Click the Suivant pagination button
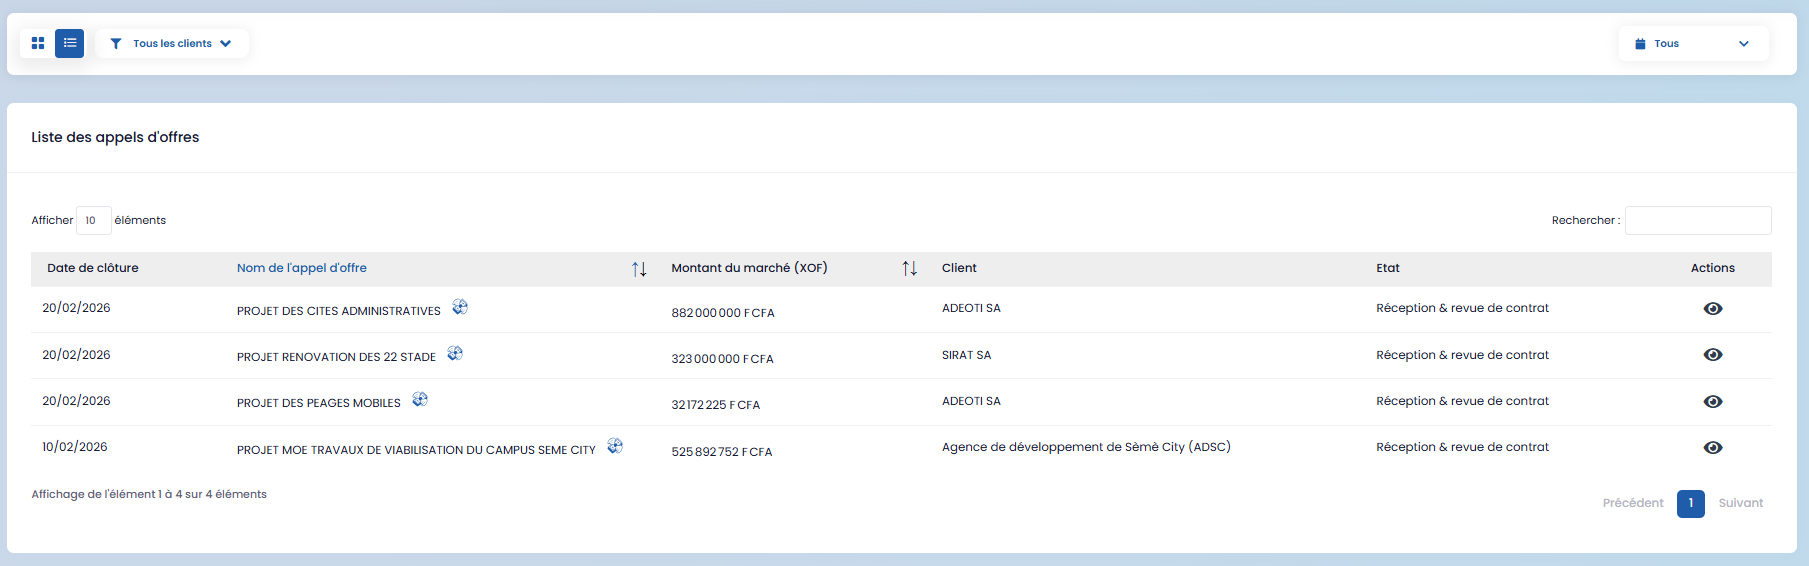Image resolution: width=1809 pixels, height=566 pixels. [1740, 503]
